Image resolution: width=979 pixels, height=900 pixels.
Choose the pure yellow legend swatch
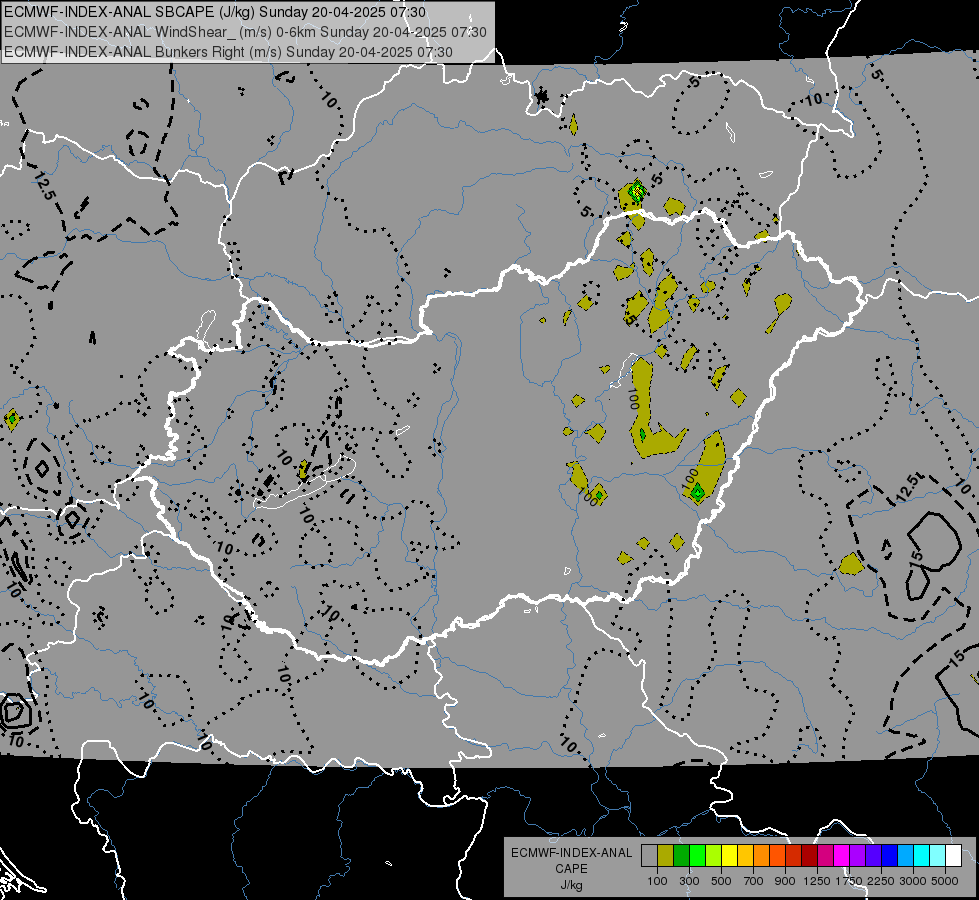[729, 855]
